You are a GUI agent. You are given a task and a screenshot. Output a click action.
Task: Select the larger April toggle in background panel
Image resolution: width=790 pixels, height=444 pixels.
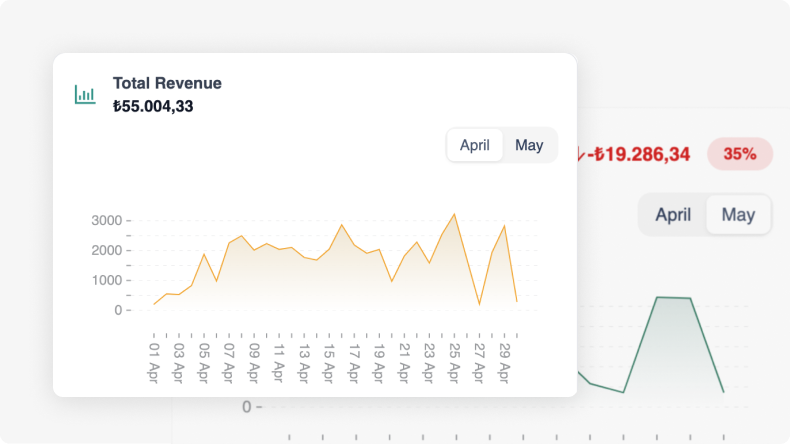pos(673,215)
